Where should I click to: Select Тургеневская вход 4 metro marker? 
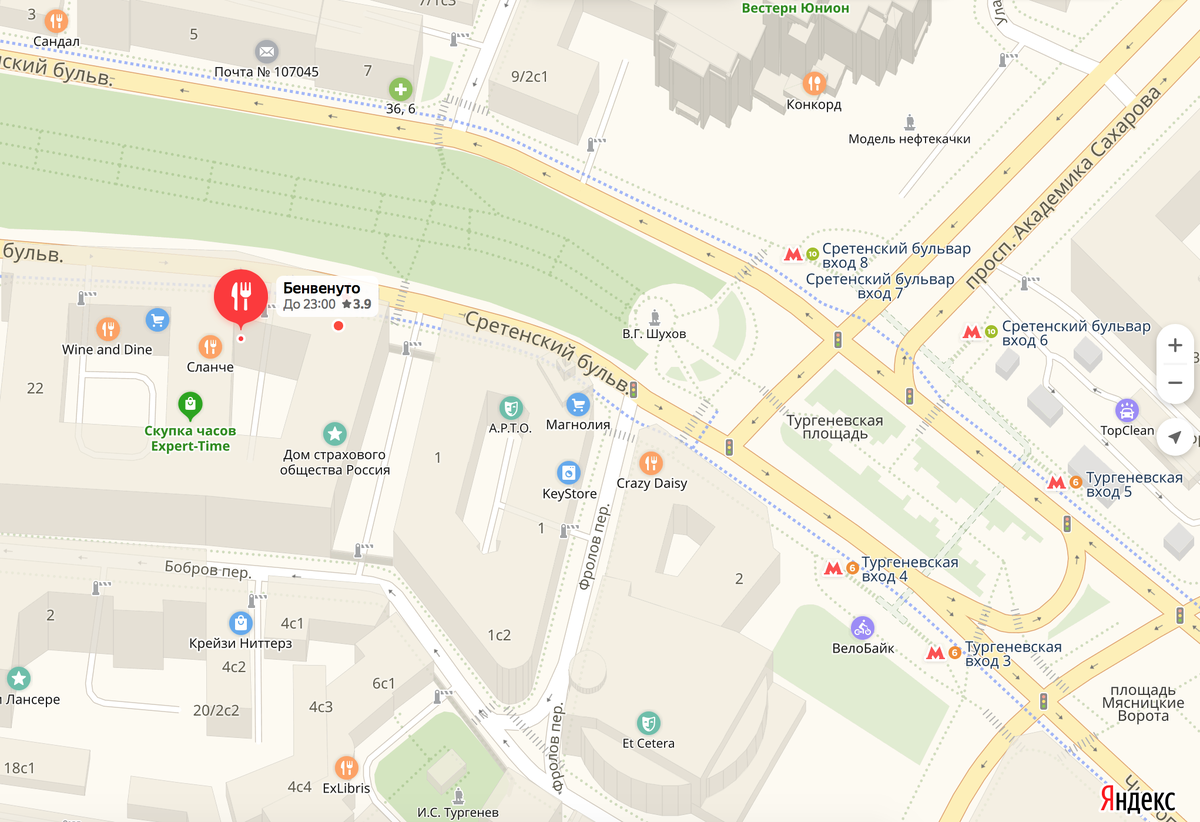coord(832,568)
